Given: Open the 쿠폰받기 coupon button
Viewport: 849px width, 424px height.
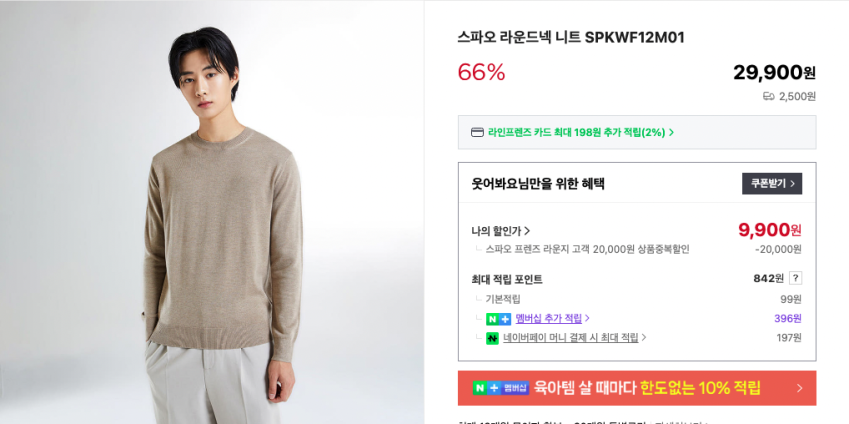Looking at the screenshot, I should [x=772, y=184].
